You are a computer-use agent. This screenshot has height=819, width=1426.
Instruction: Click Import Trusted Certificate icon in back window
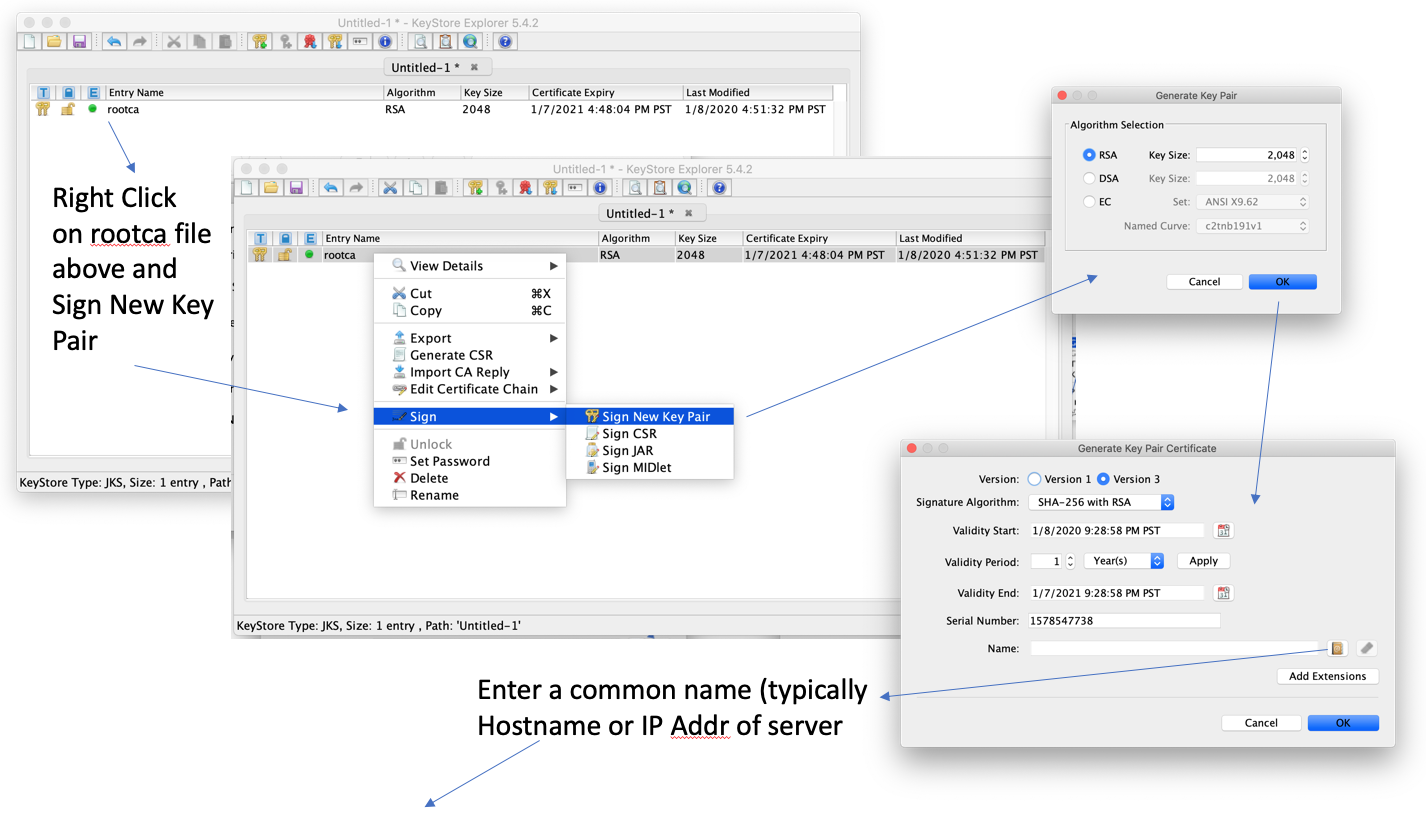click(310, 42)
